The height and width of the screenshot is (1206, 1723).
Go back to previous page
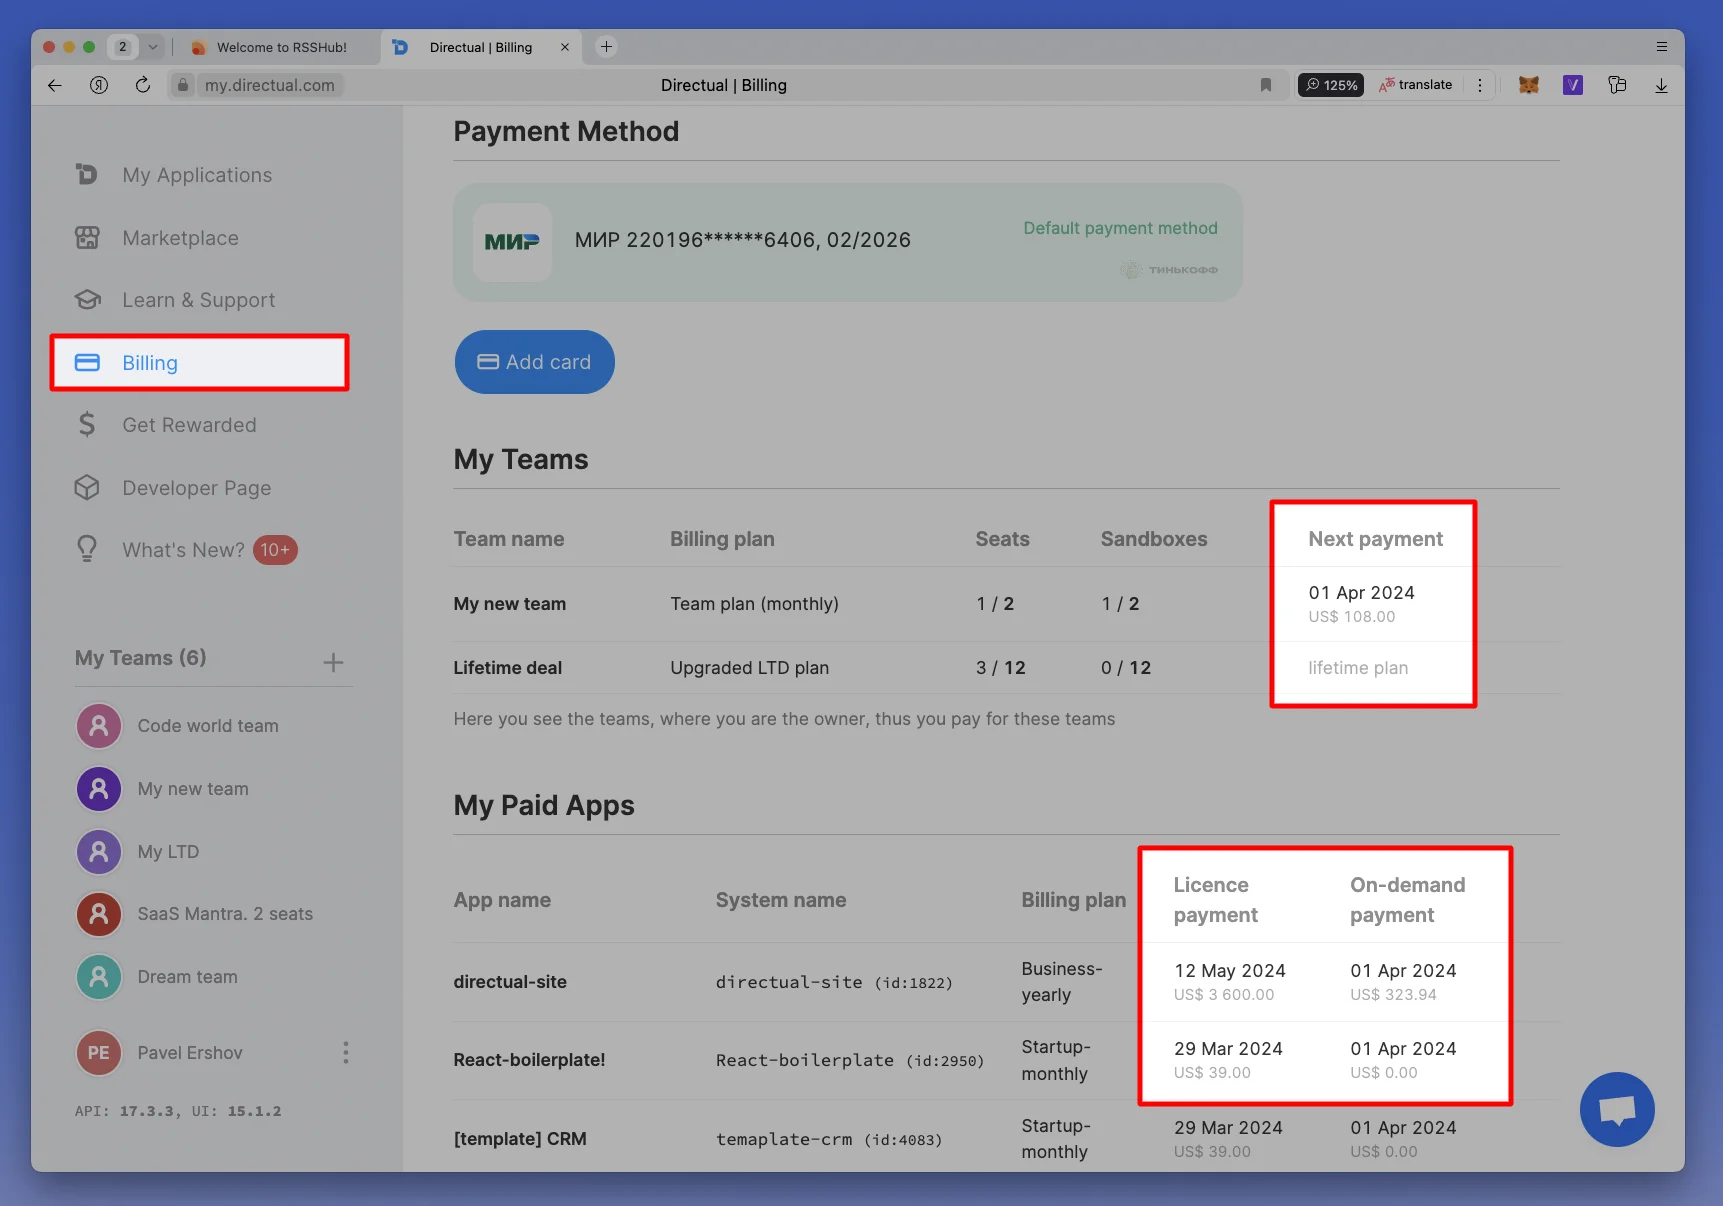coord(55,85)
